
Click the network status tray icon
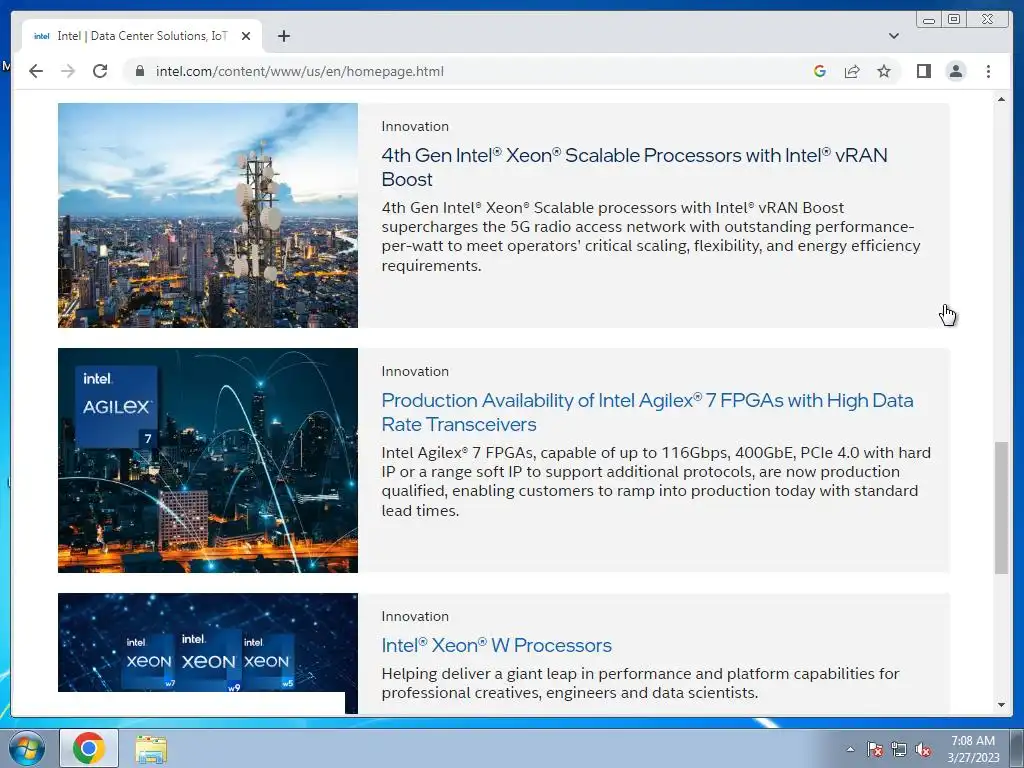coord(899,749)
